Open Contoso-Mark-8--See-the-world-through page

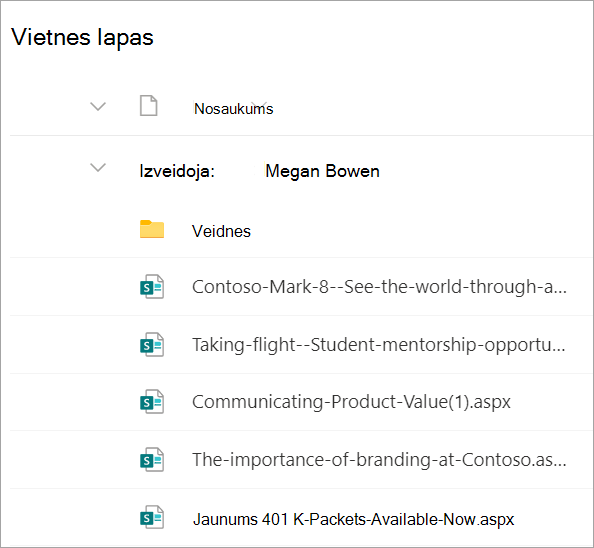click(x=379, y=287)
